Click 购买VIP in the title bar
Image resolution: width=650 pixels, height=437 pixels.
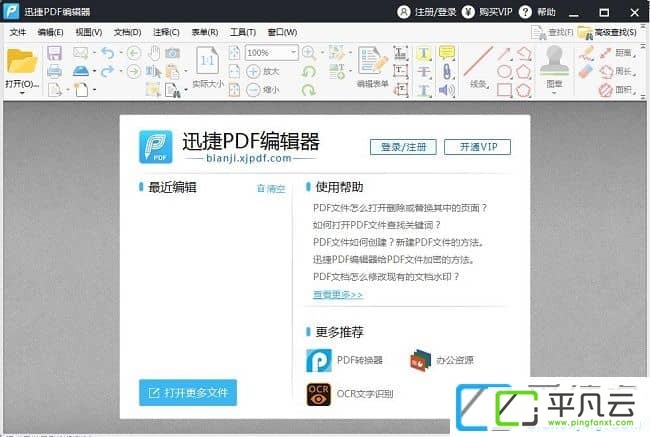[x=487, y=12]
